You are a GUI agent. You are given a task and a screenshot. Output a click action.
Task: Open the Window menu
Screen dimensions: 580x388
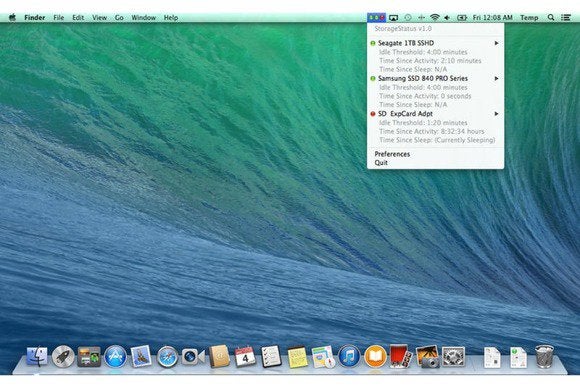click(x=144, y=17)
